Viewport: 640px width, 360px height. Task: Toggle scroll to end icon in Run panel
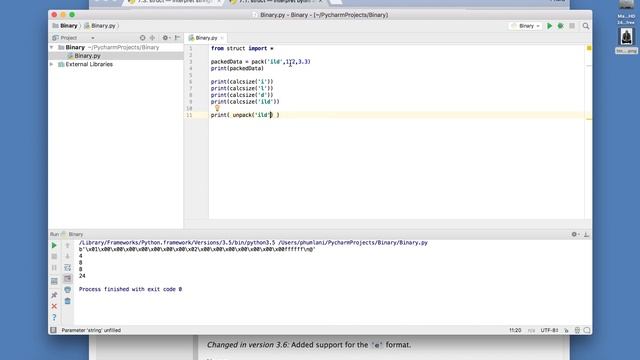(x=67, y=279)
